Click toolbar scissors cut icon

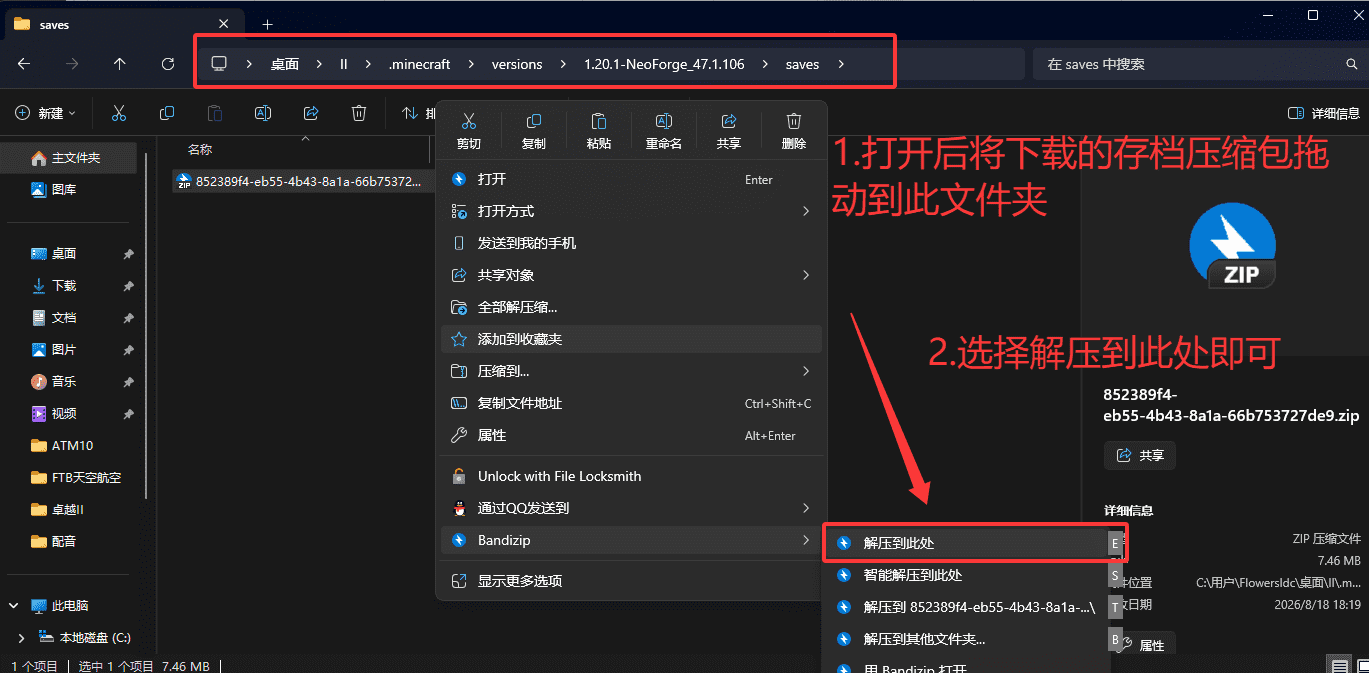point(119,113)
